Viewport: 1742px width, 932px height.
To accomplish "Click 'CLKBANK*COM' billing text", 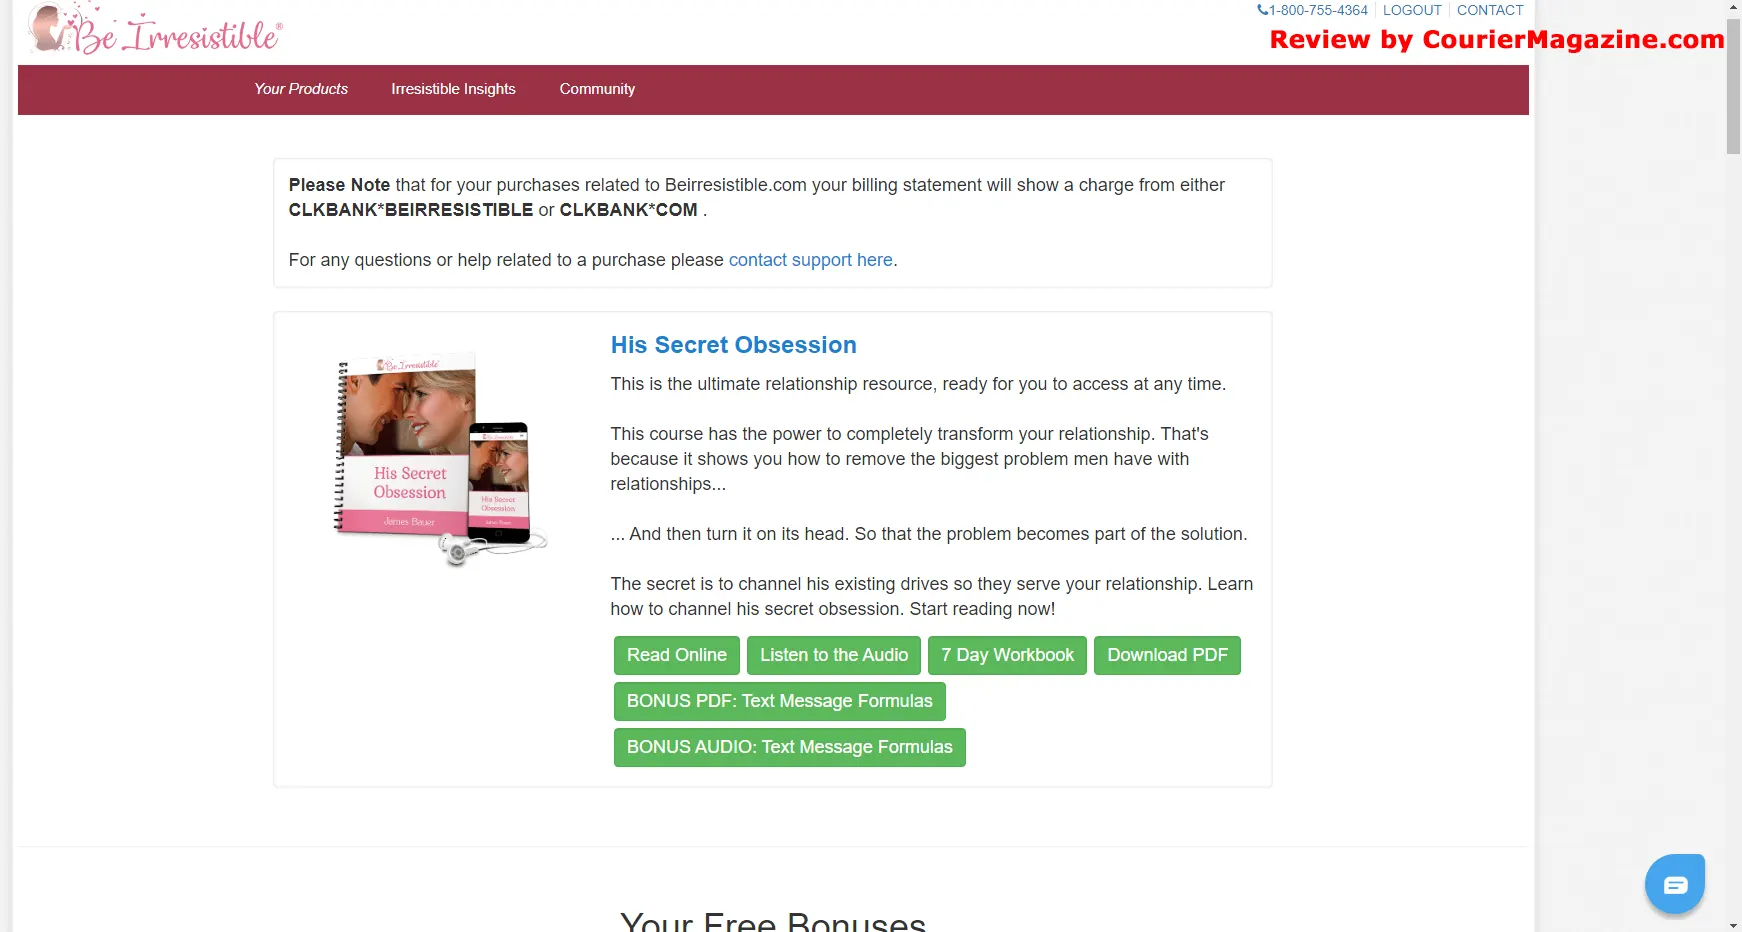I will (x=628, y=210).
